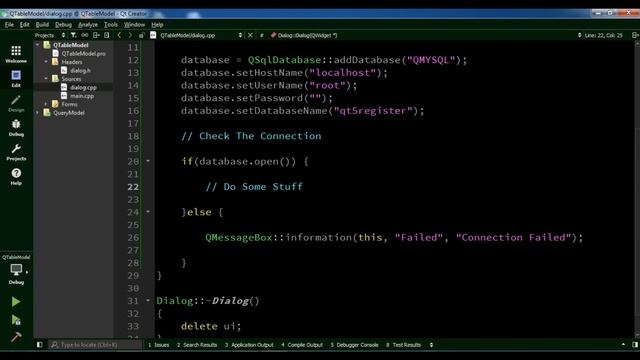Open the Issues output pane
This screenshot has height=360, width=640.
point(159,345)
